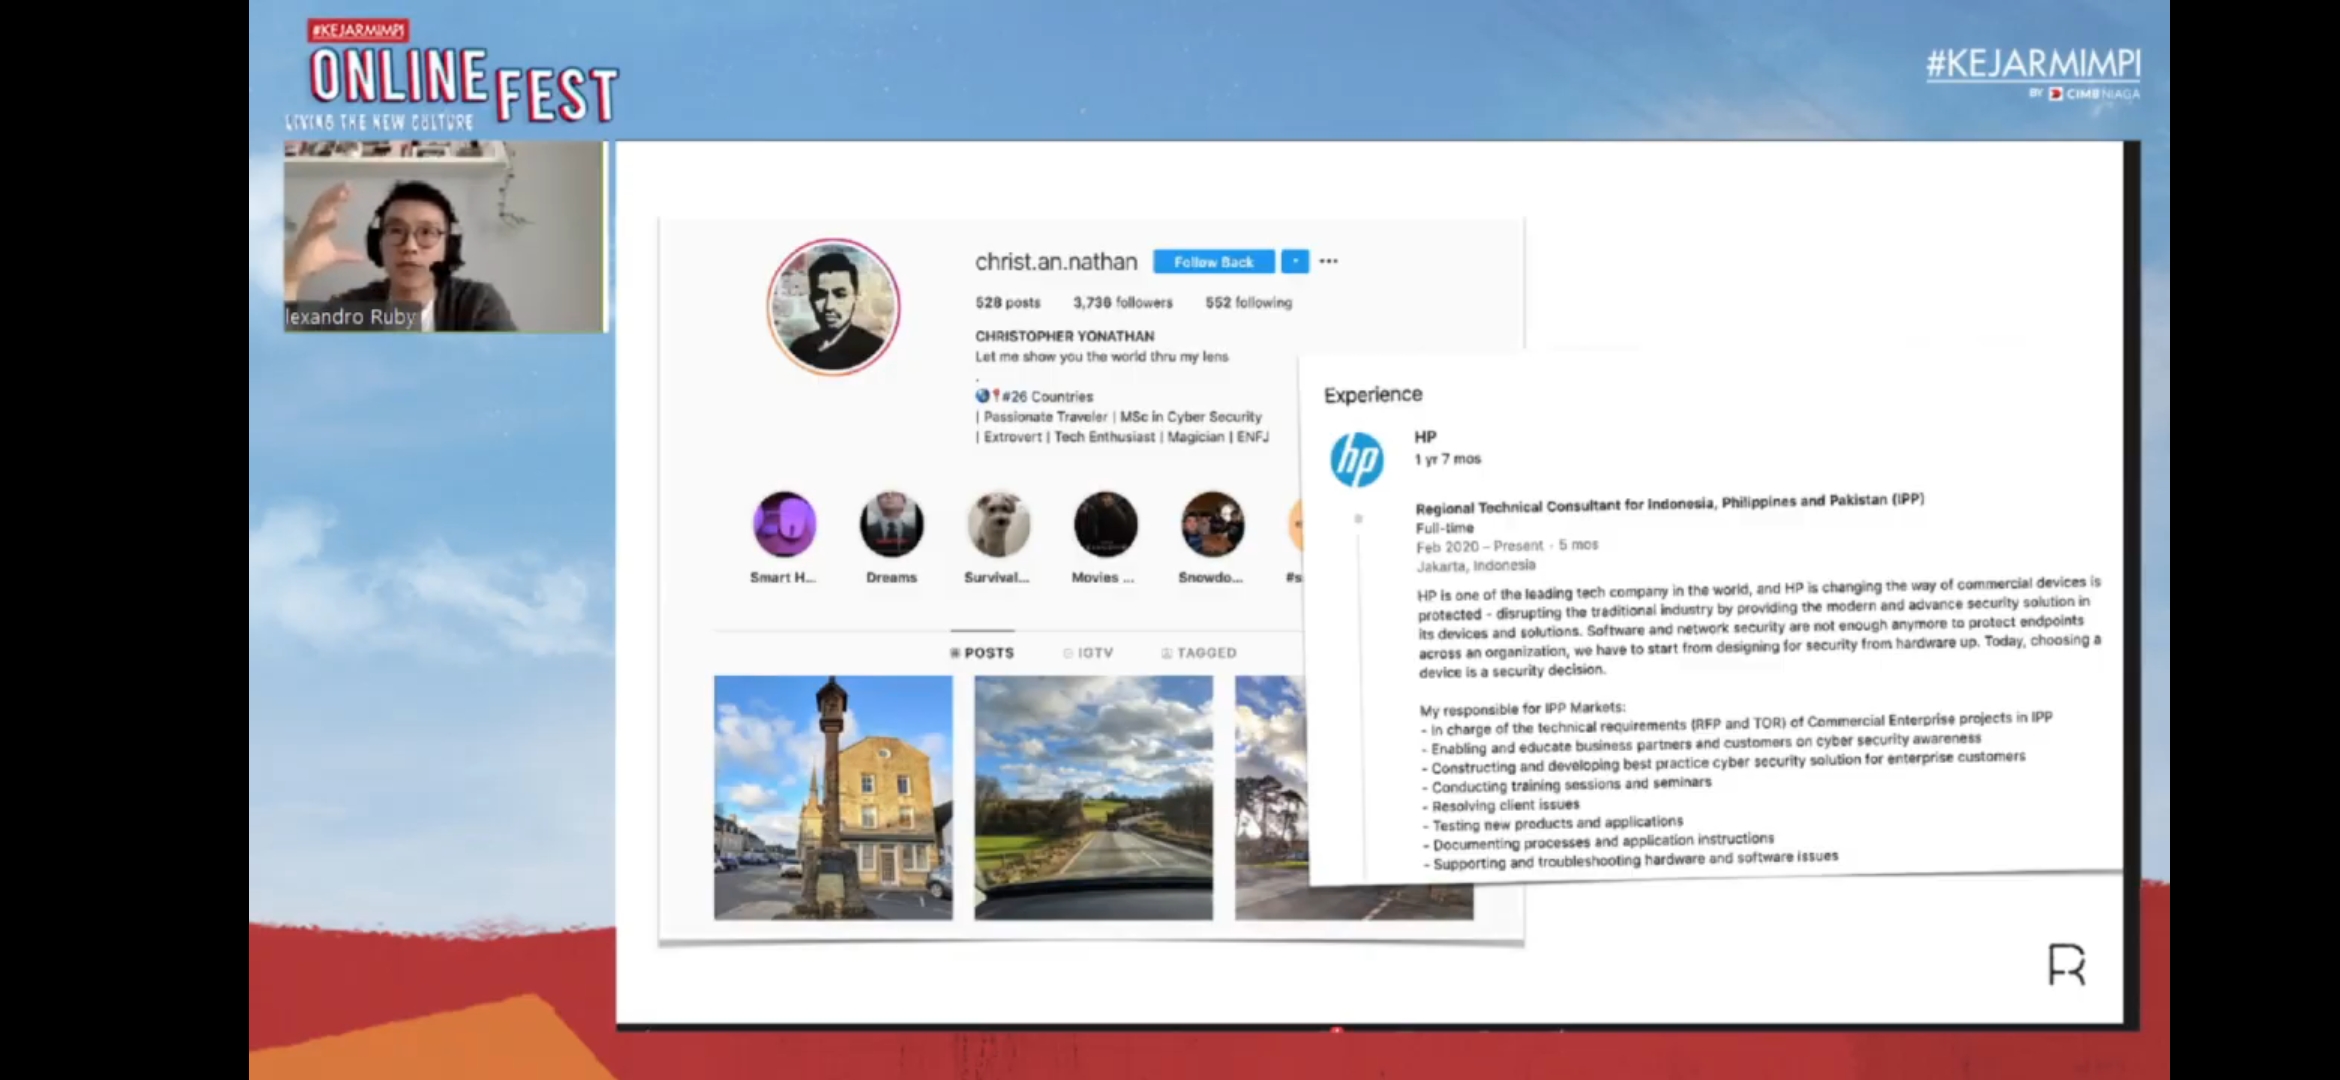
Task: Select the CHRISTOPHER YONATHAN name text
Action: pyautogui.click(x=1064, y=336)
